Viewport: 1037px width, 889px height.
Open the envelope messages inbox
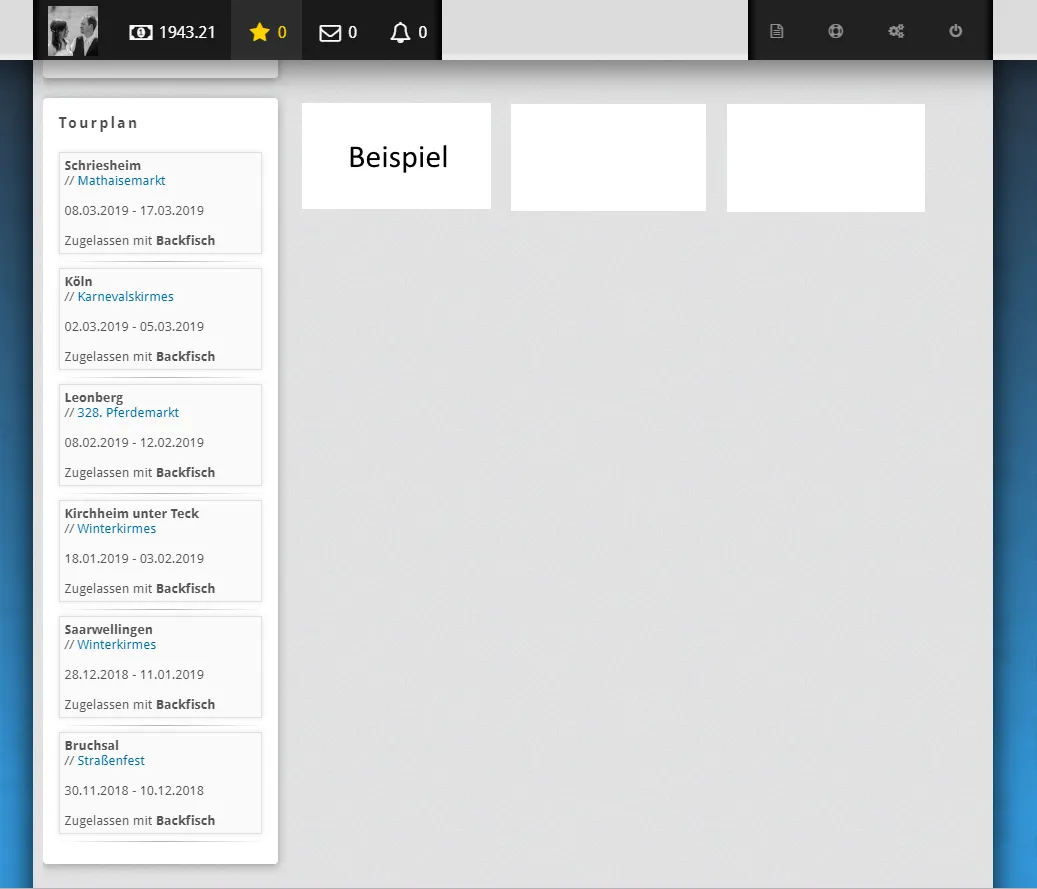(x=330, y=33)
